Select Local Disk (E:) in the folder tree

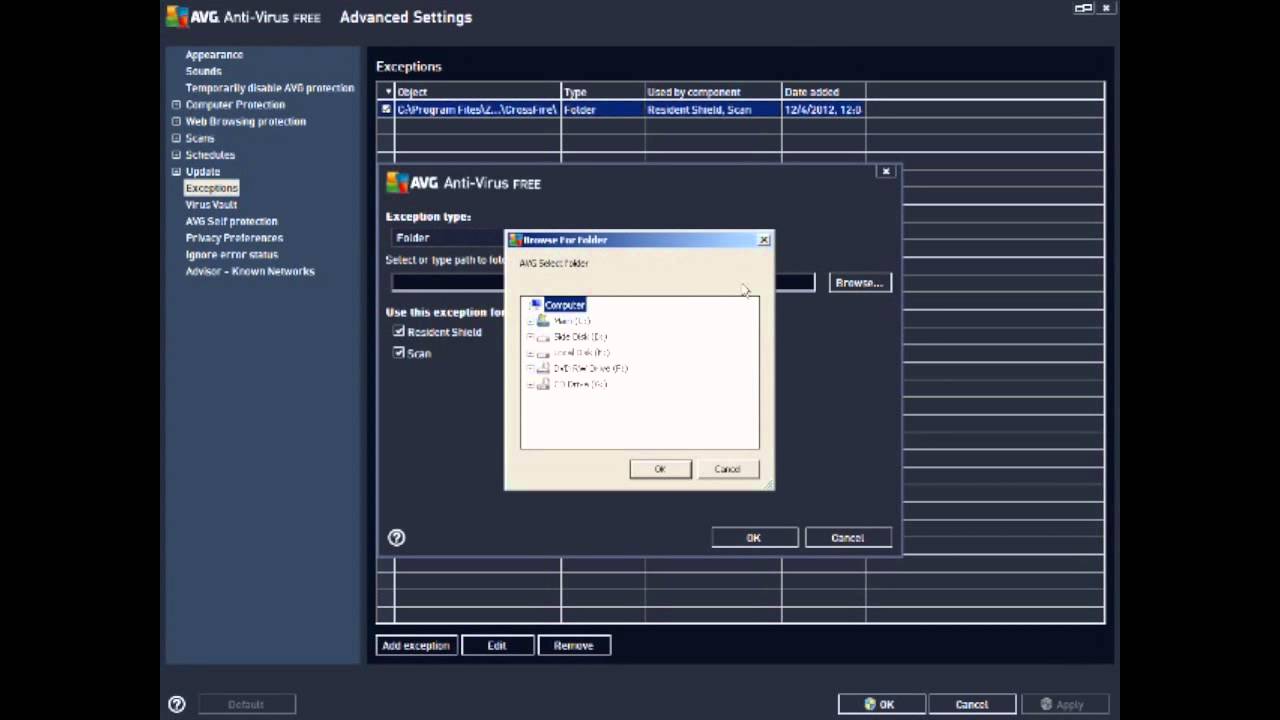click(x=581, y=353)
